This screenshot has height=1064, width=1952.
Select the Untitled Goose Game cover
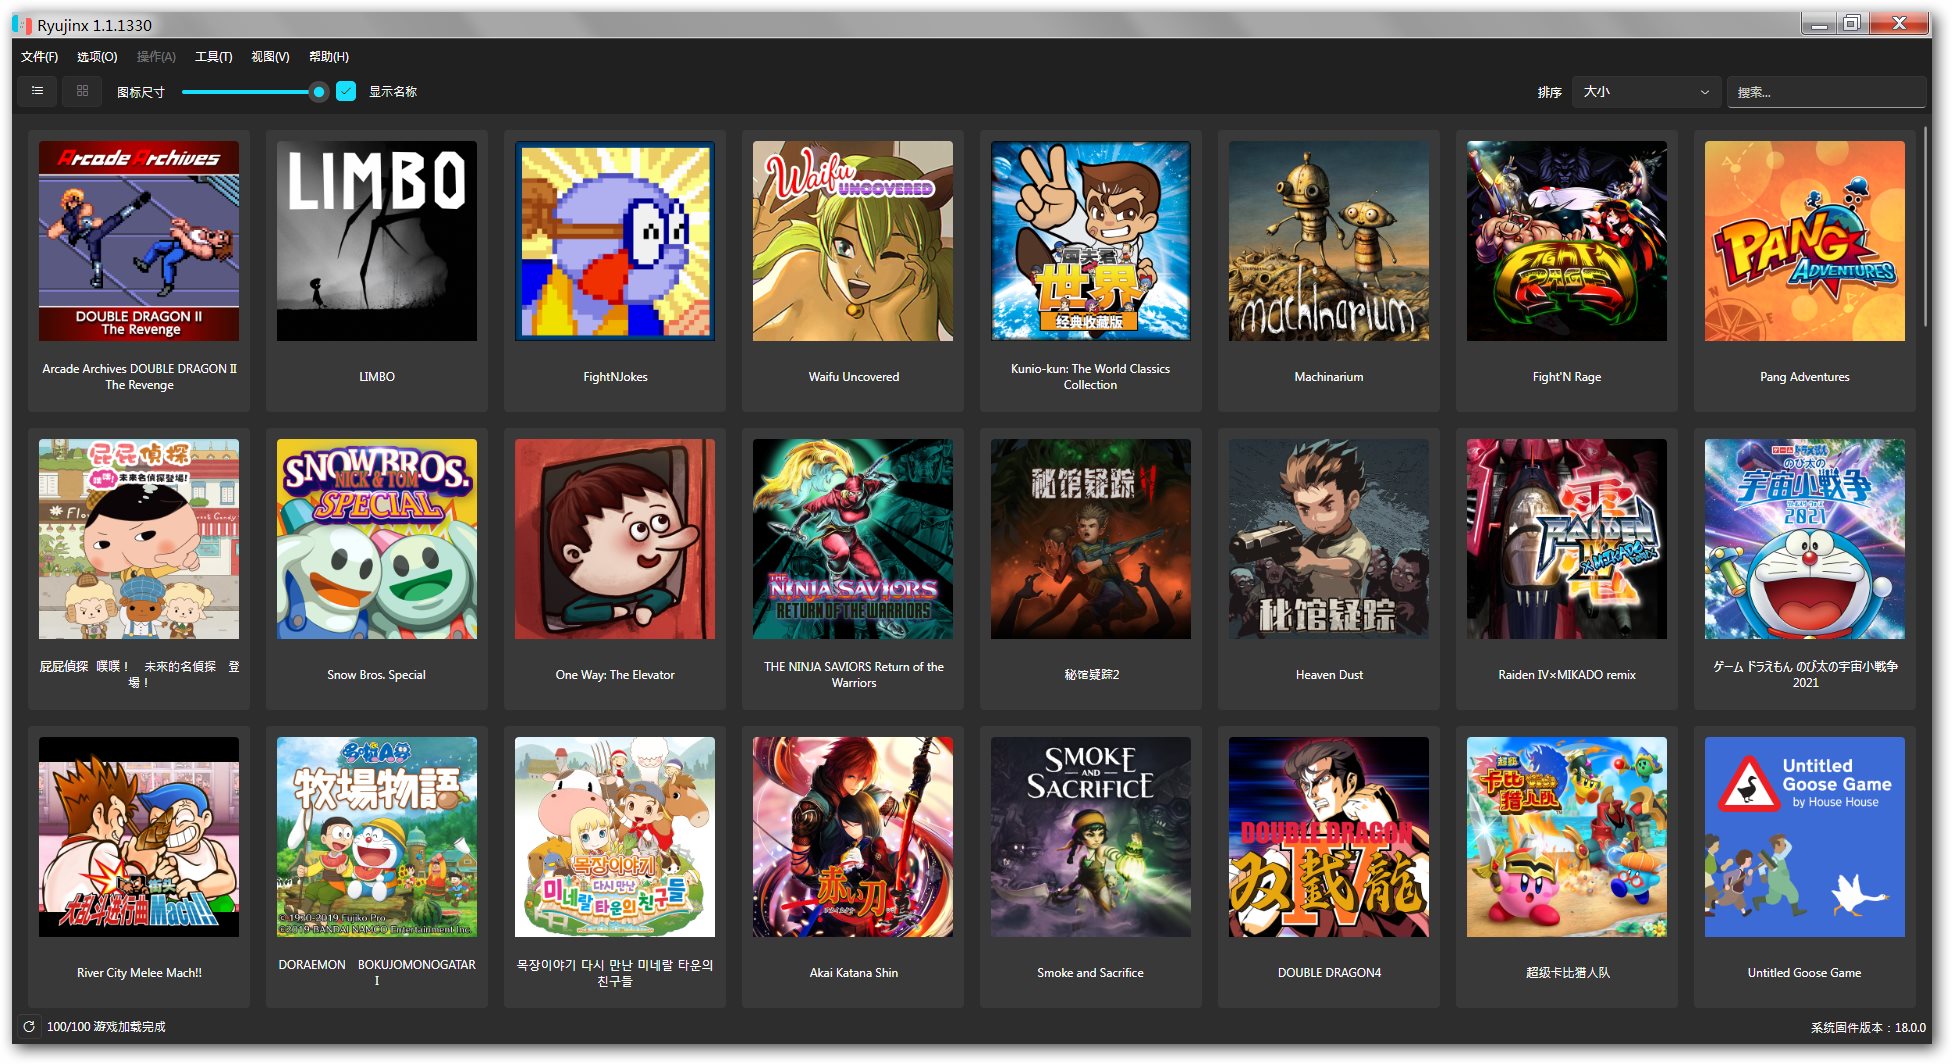click(1805, 837)
